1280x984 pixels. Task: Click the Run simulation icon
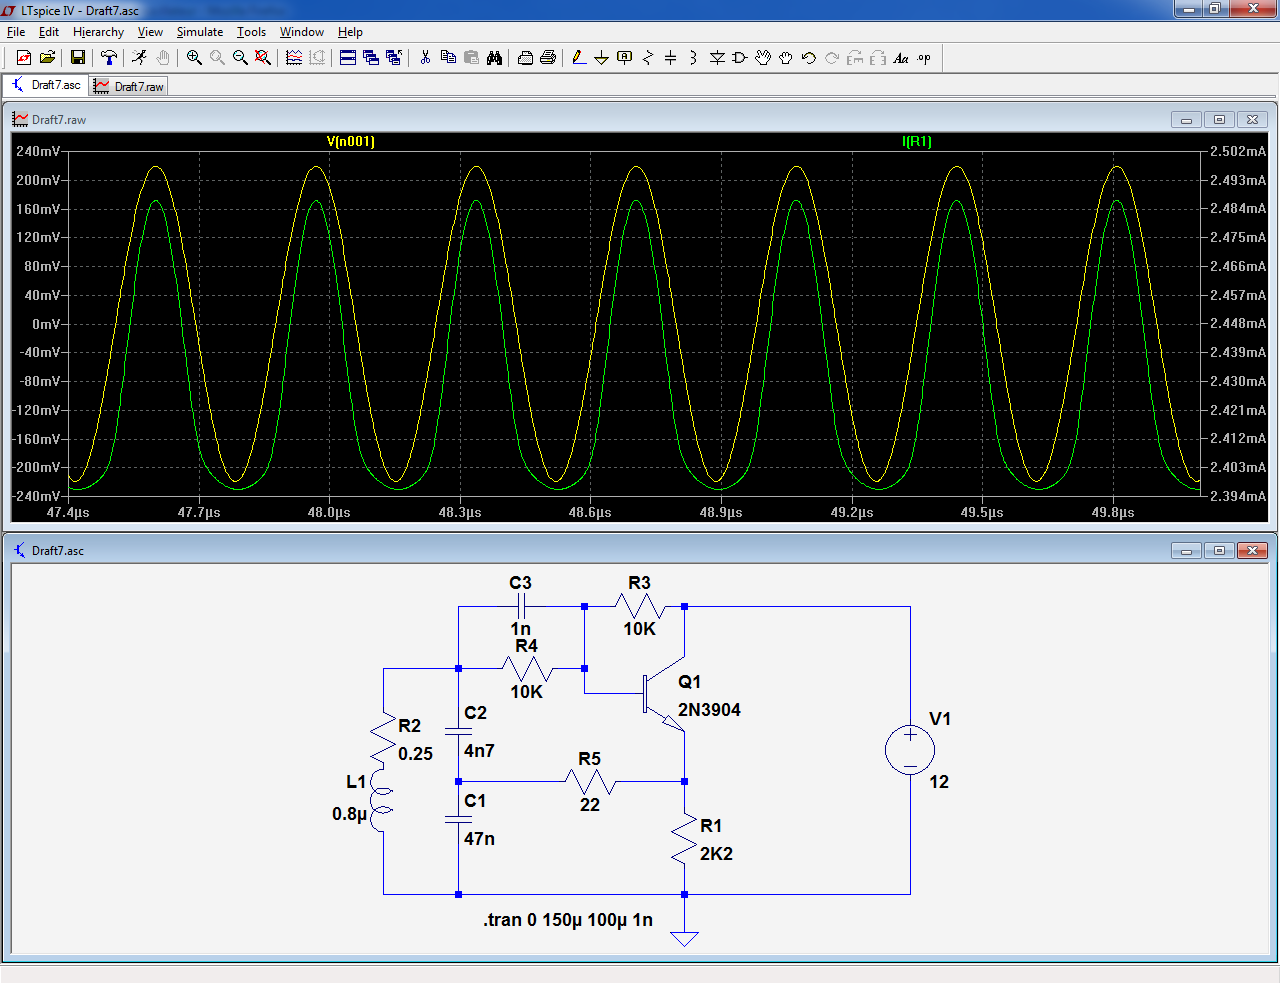(139, 58)
